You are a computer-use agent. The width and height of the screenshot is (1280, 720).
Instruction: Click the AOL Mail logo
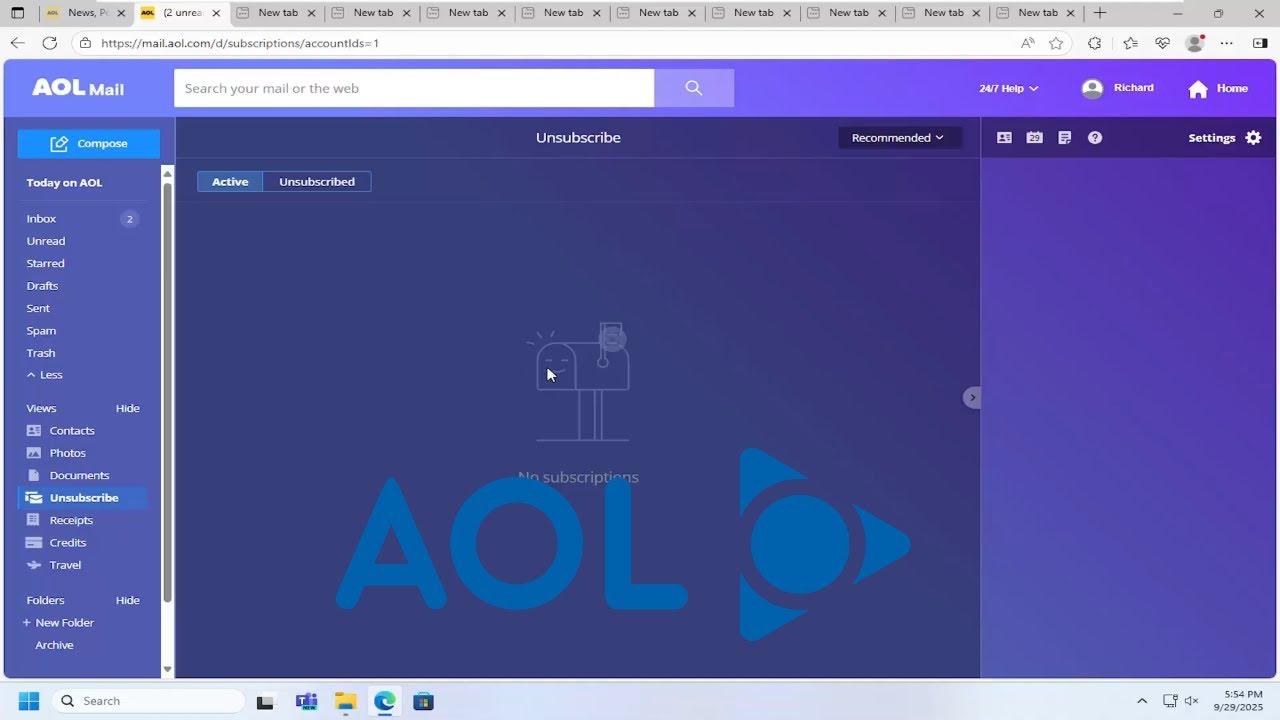[78, 88]
